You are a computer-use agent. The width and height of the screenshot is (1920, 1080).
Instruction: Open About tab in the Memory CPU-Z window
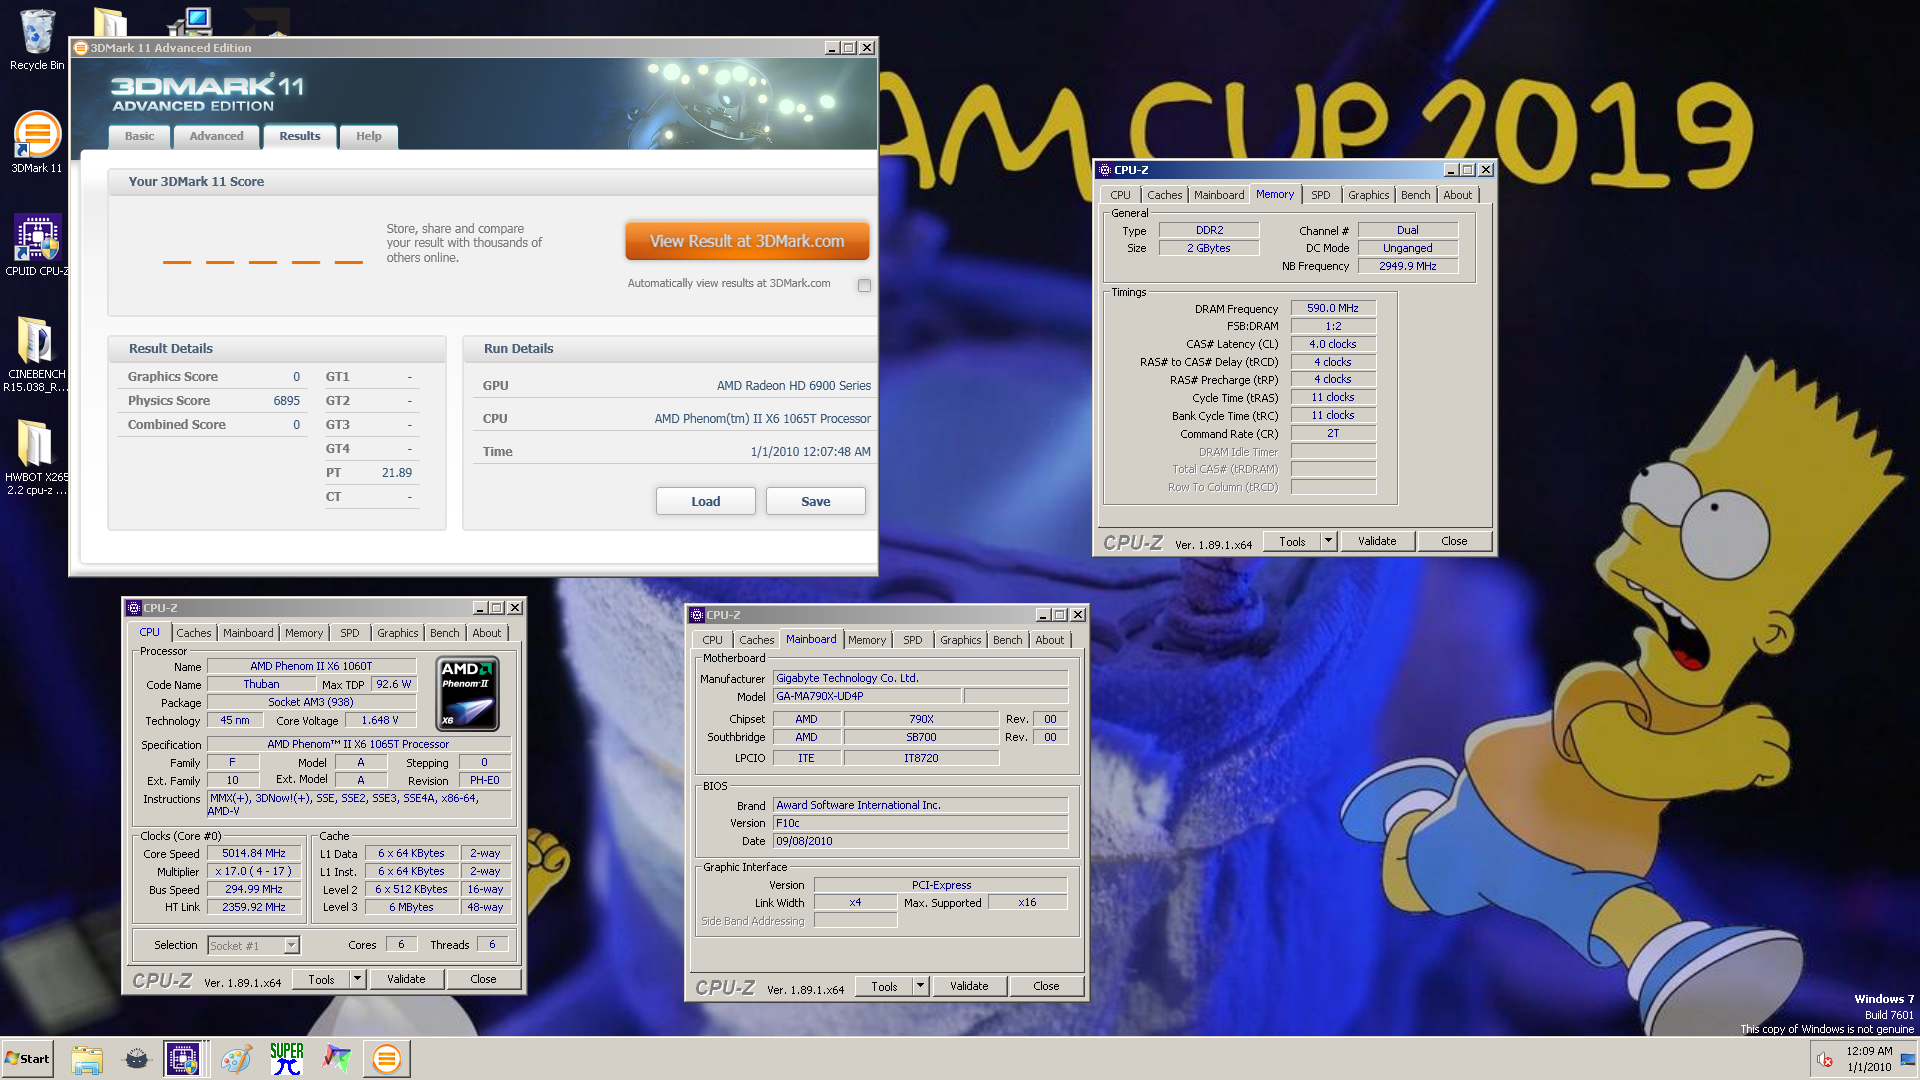point(1457,195)
